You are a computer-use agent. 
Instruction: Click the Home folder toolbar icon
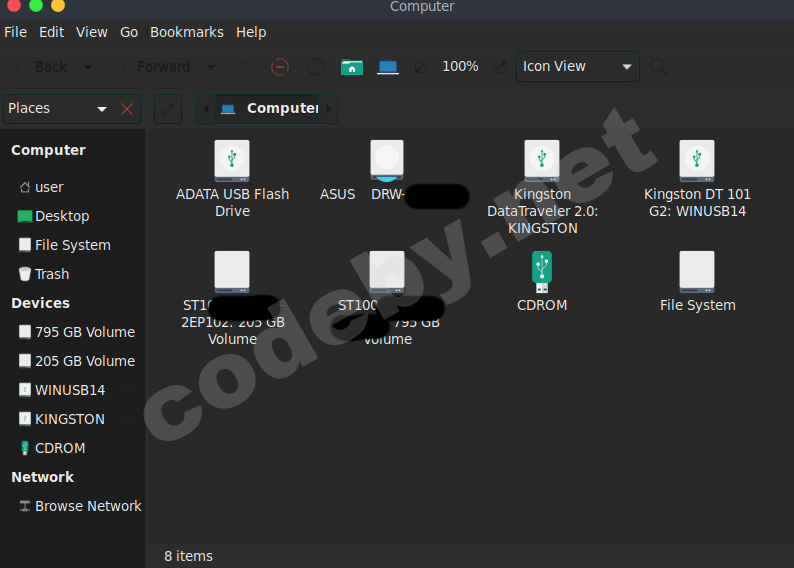point(351,67)
